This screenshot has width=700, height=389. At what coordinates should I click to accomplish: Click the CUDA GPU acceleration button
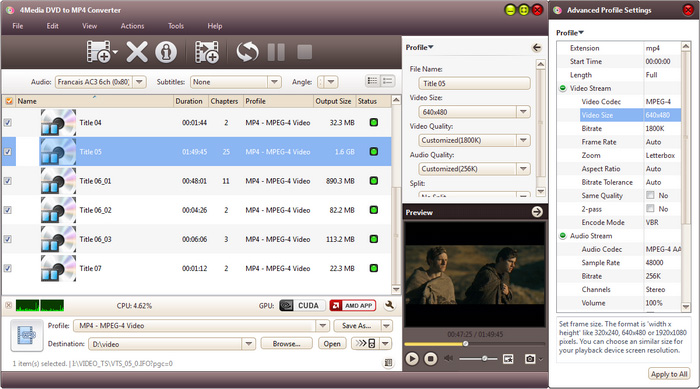point(303,305)
